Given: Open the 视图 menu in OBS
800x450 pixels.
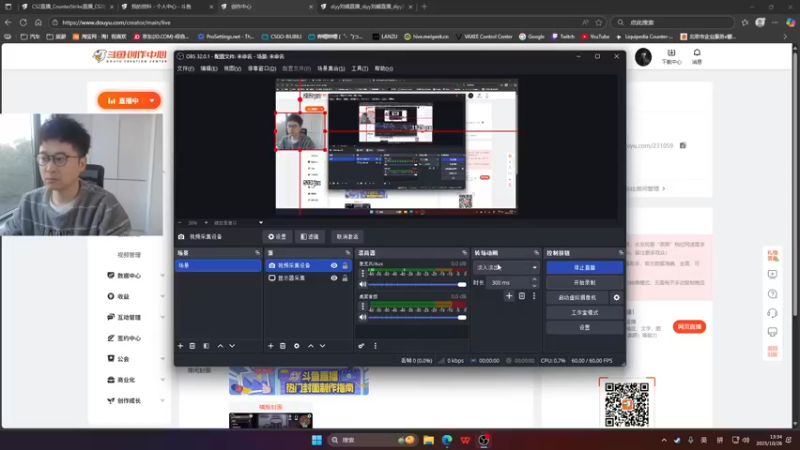Looking at the screenshot, I should (x=232, y=68).
